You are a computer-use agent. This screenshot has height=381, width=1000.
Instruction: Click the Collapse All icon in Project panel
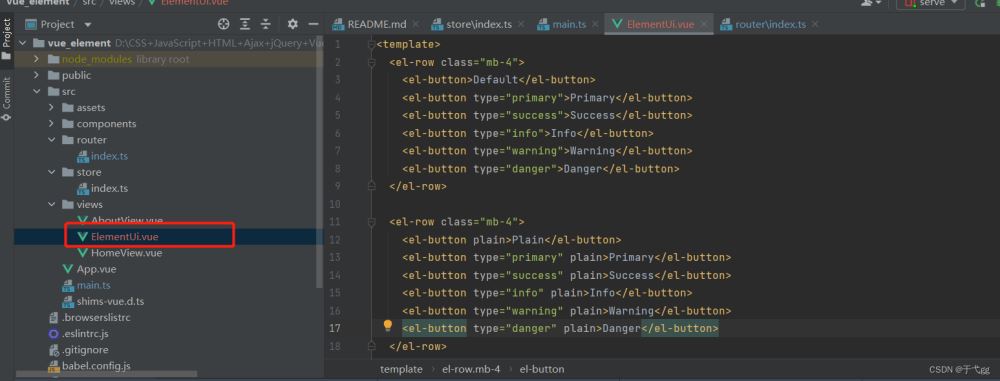pos(266,24)
